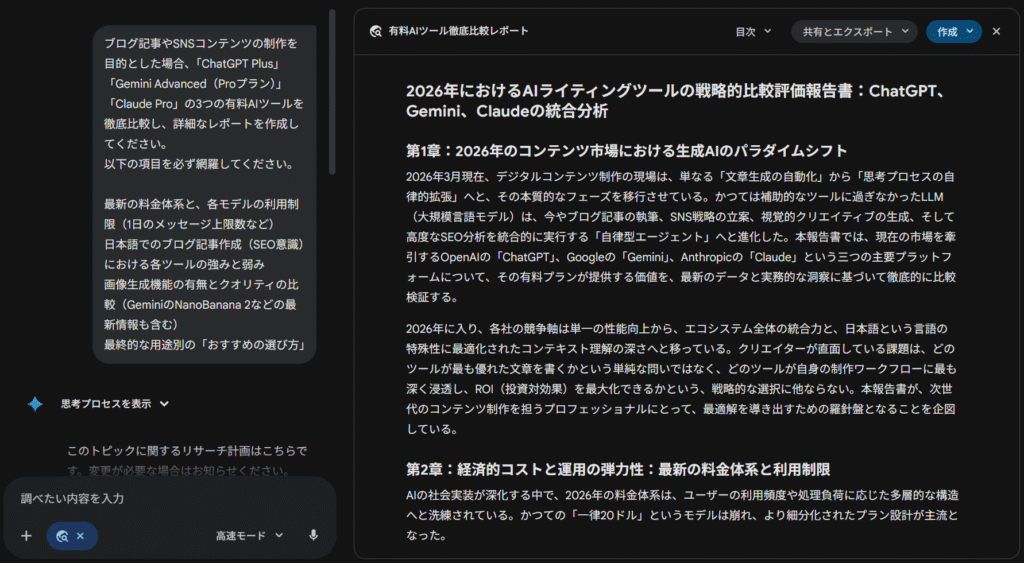Viewport: 1024px width, 563px height.
Task: Remove the Deep Research chip with its X
Action: pos(80,536)
